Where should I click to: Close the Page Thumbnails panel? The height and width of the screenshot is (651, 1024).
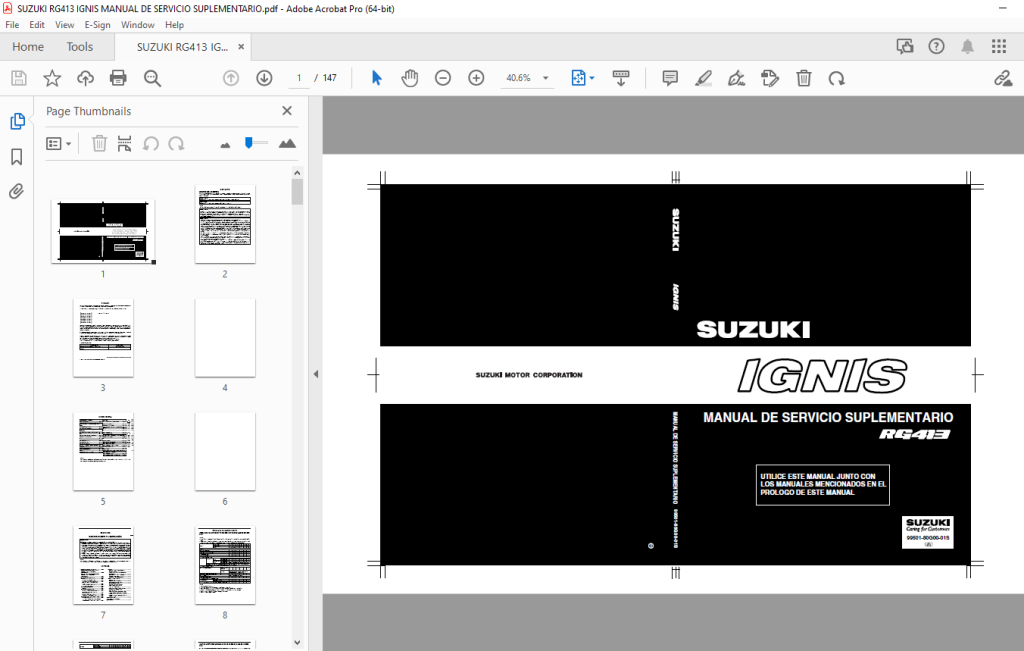coord(287,111)
